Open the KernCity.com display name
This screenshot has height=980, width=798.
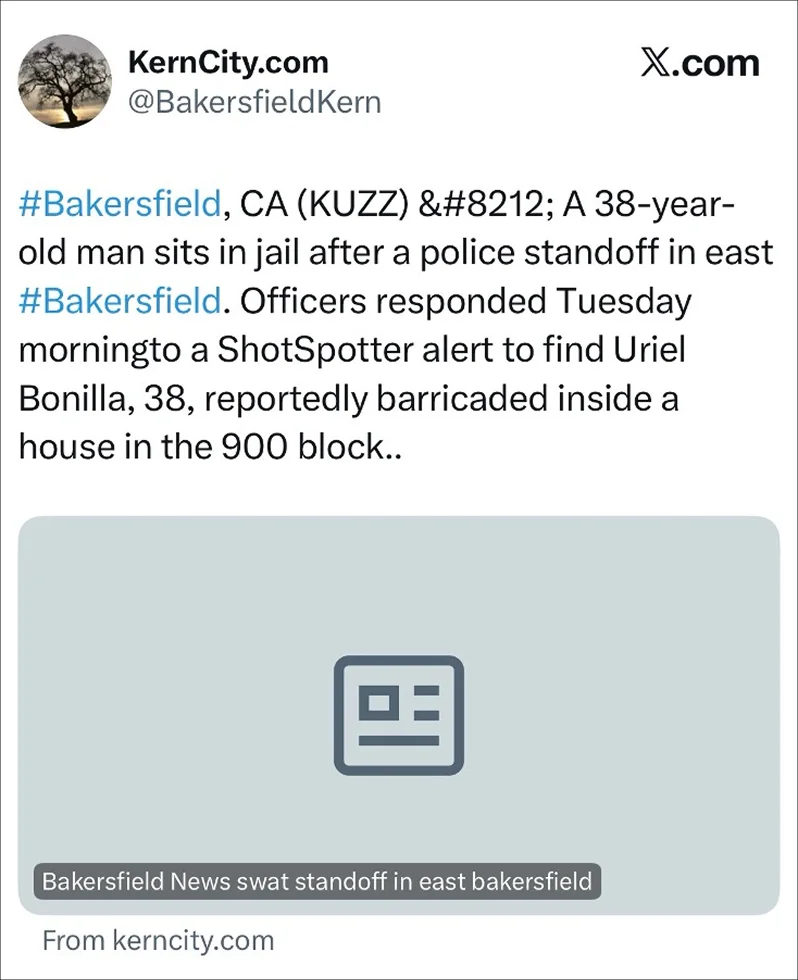click(228, 63)
